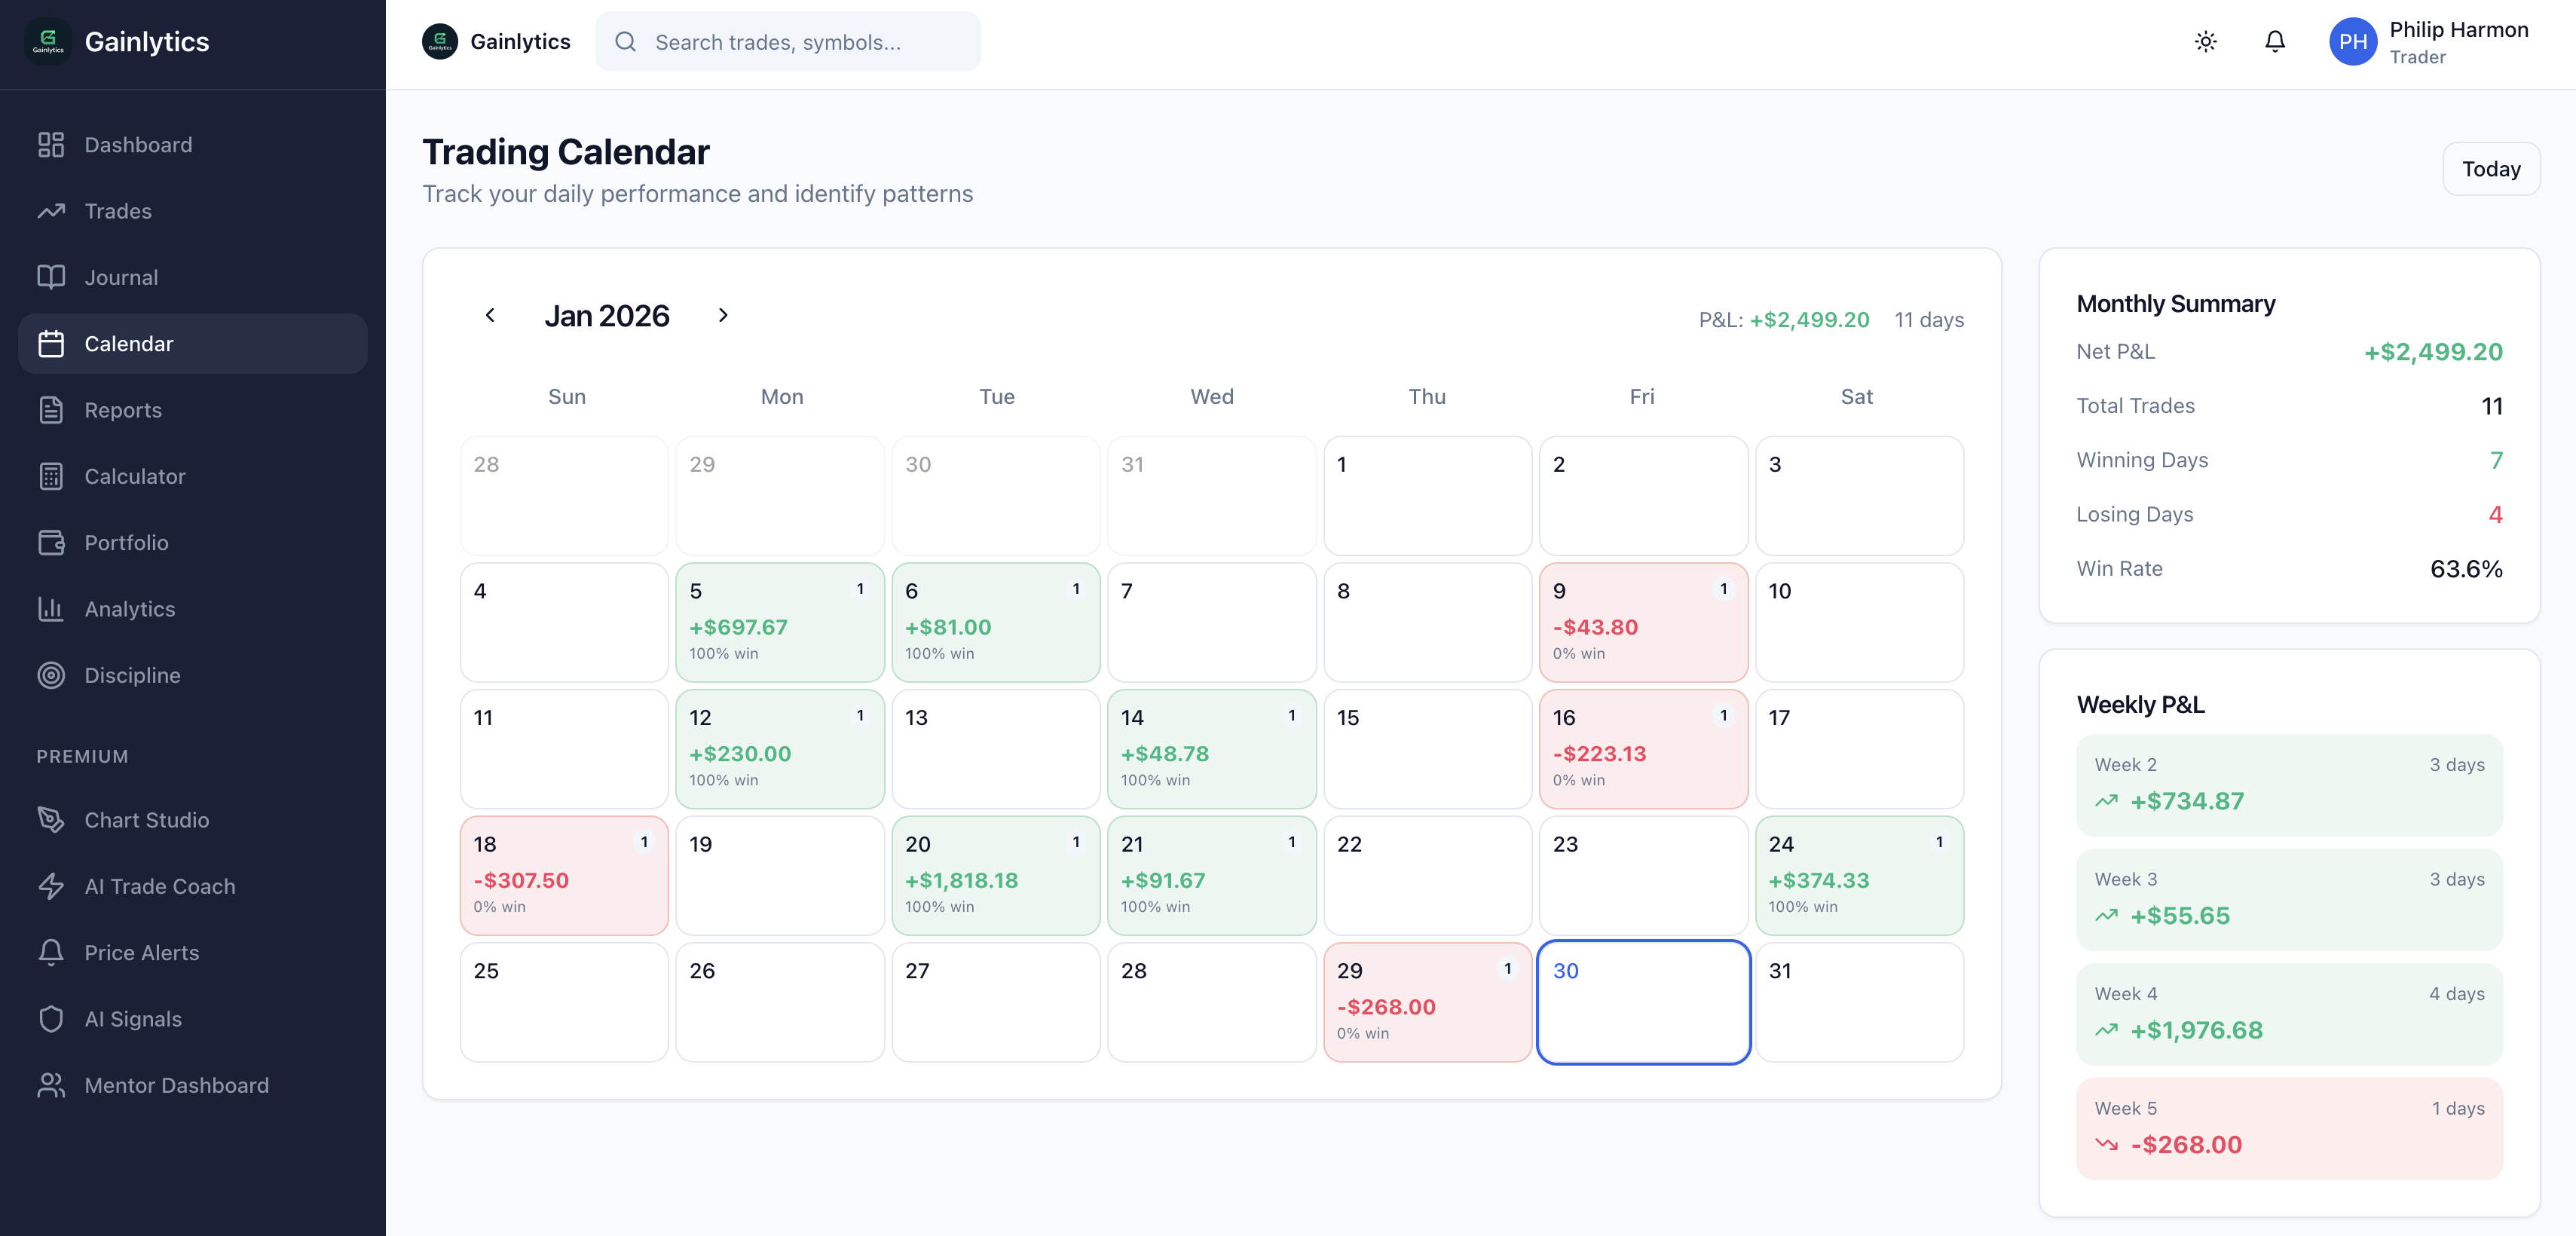The width and height of the screenshot is (2576, 1236).
Task: Toggle the light/dark theme sun icon
Action: [2205, 41]
